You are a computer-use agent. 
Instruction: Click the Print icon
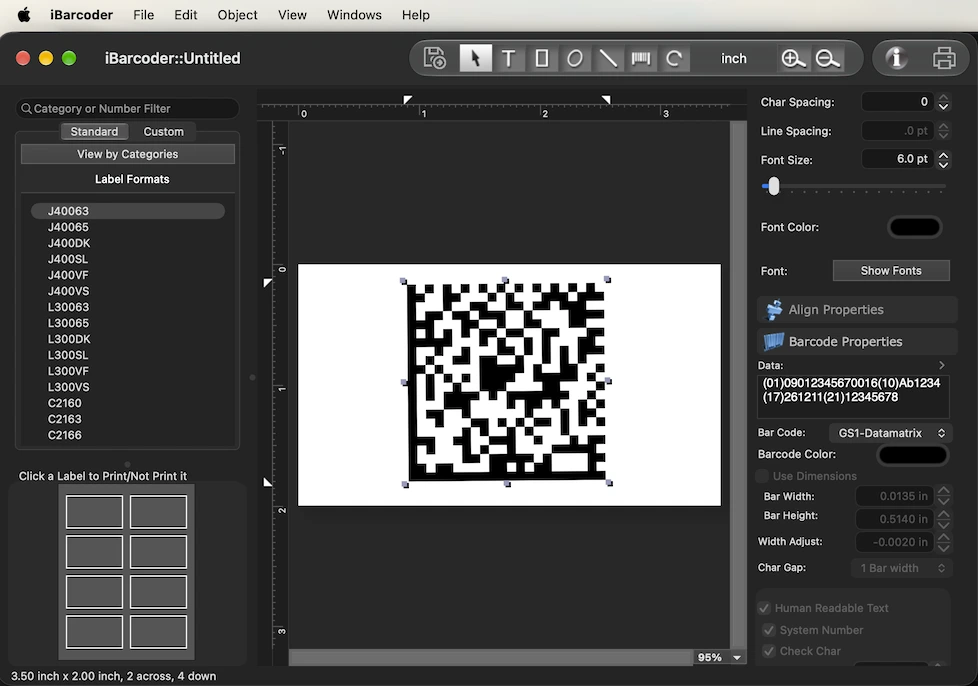pyautogui.click(x=944, y=58)
